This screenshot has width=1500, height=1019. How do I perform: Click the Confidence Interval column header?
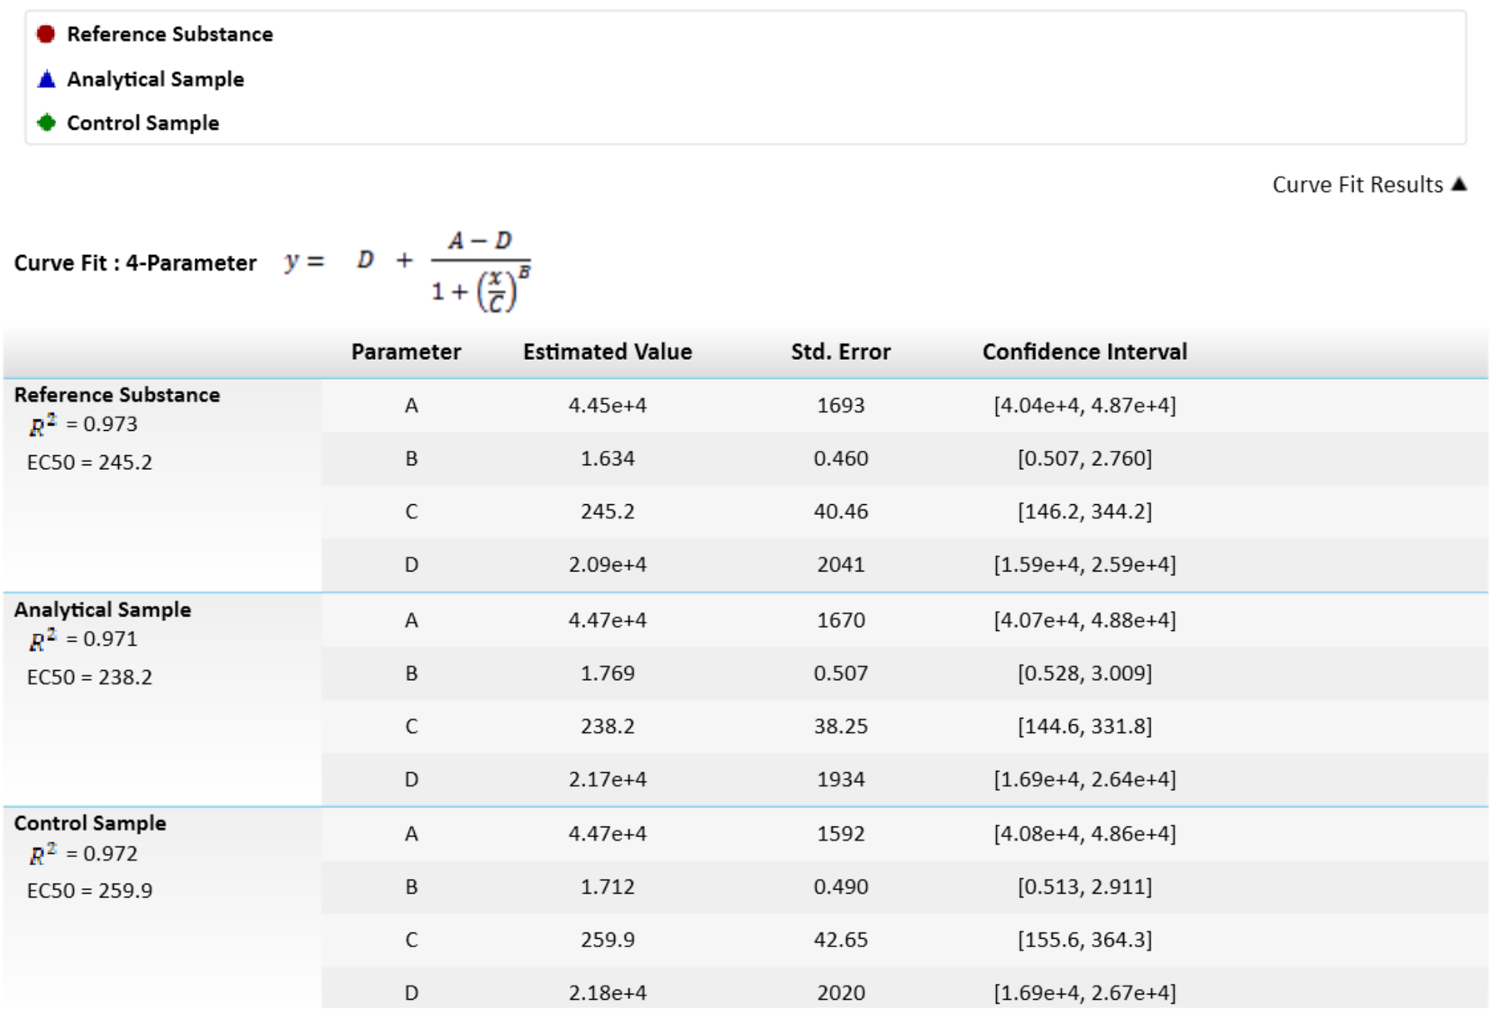1085,352
